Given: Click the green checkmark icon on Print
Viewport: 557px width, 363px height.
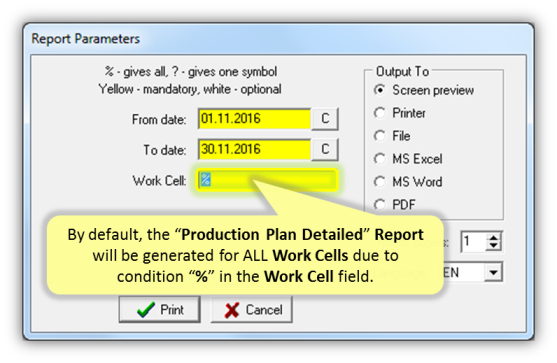Looking at the screenshot, I should click(x=146, y=309).
